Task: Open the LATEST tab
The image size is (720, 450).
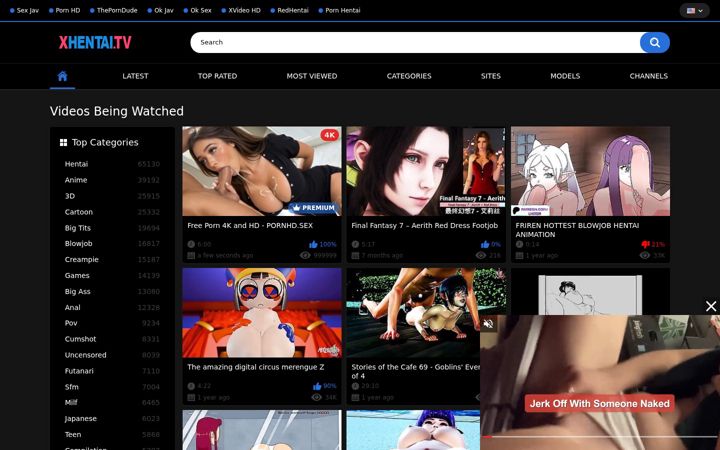Action: point(135,76)
